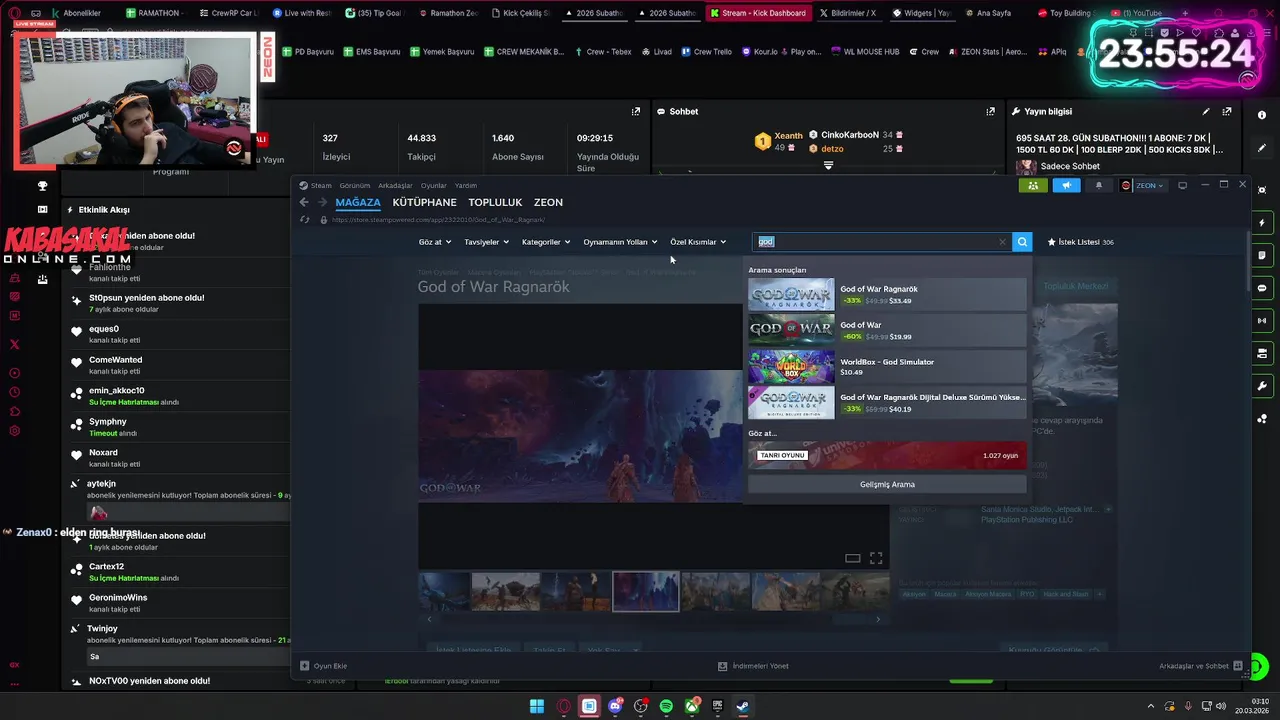
Task: Switch to TOPLULUK tab
Action: [x=495, y=202]
